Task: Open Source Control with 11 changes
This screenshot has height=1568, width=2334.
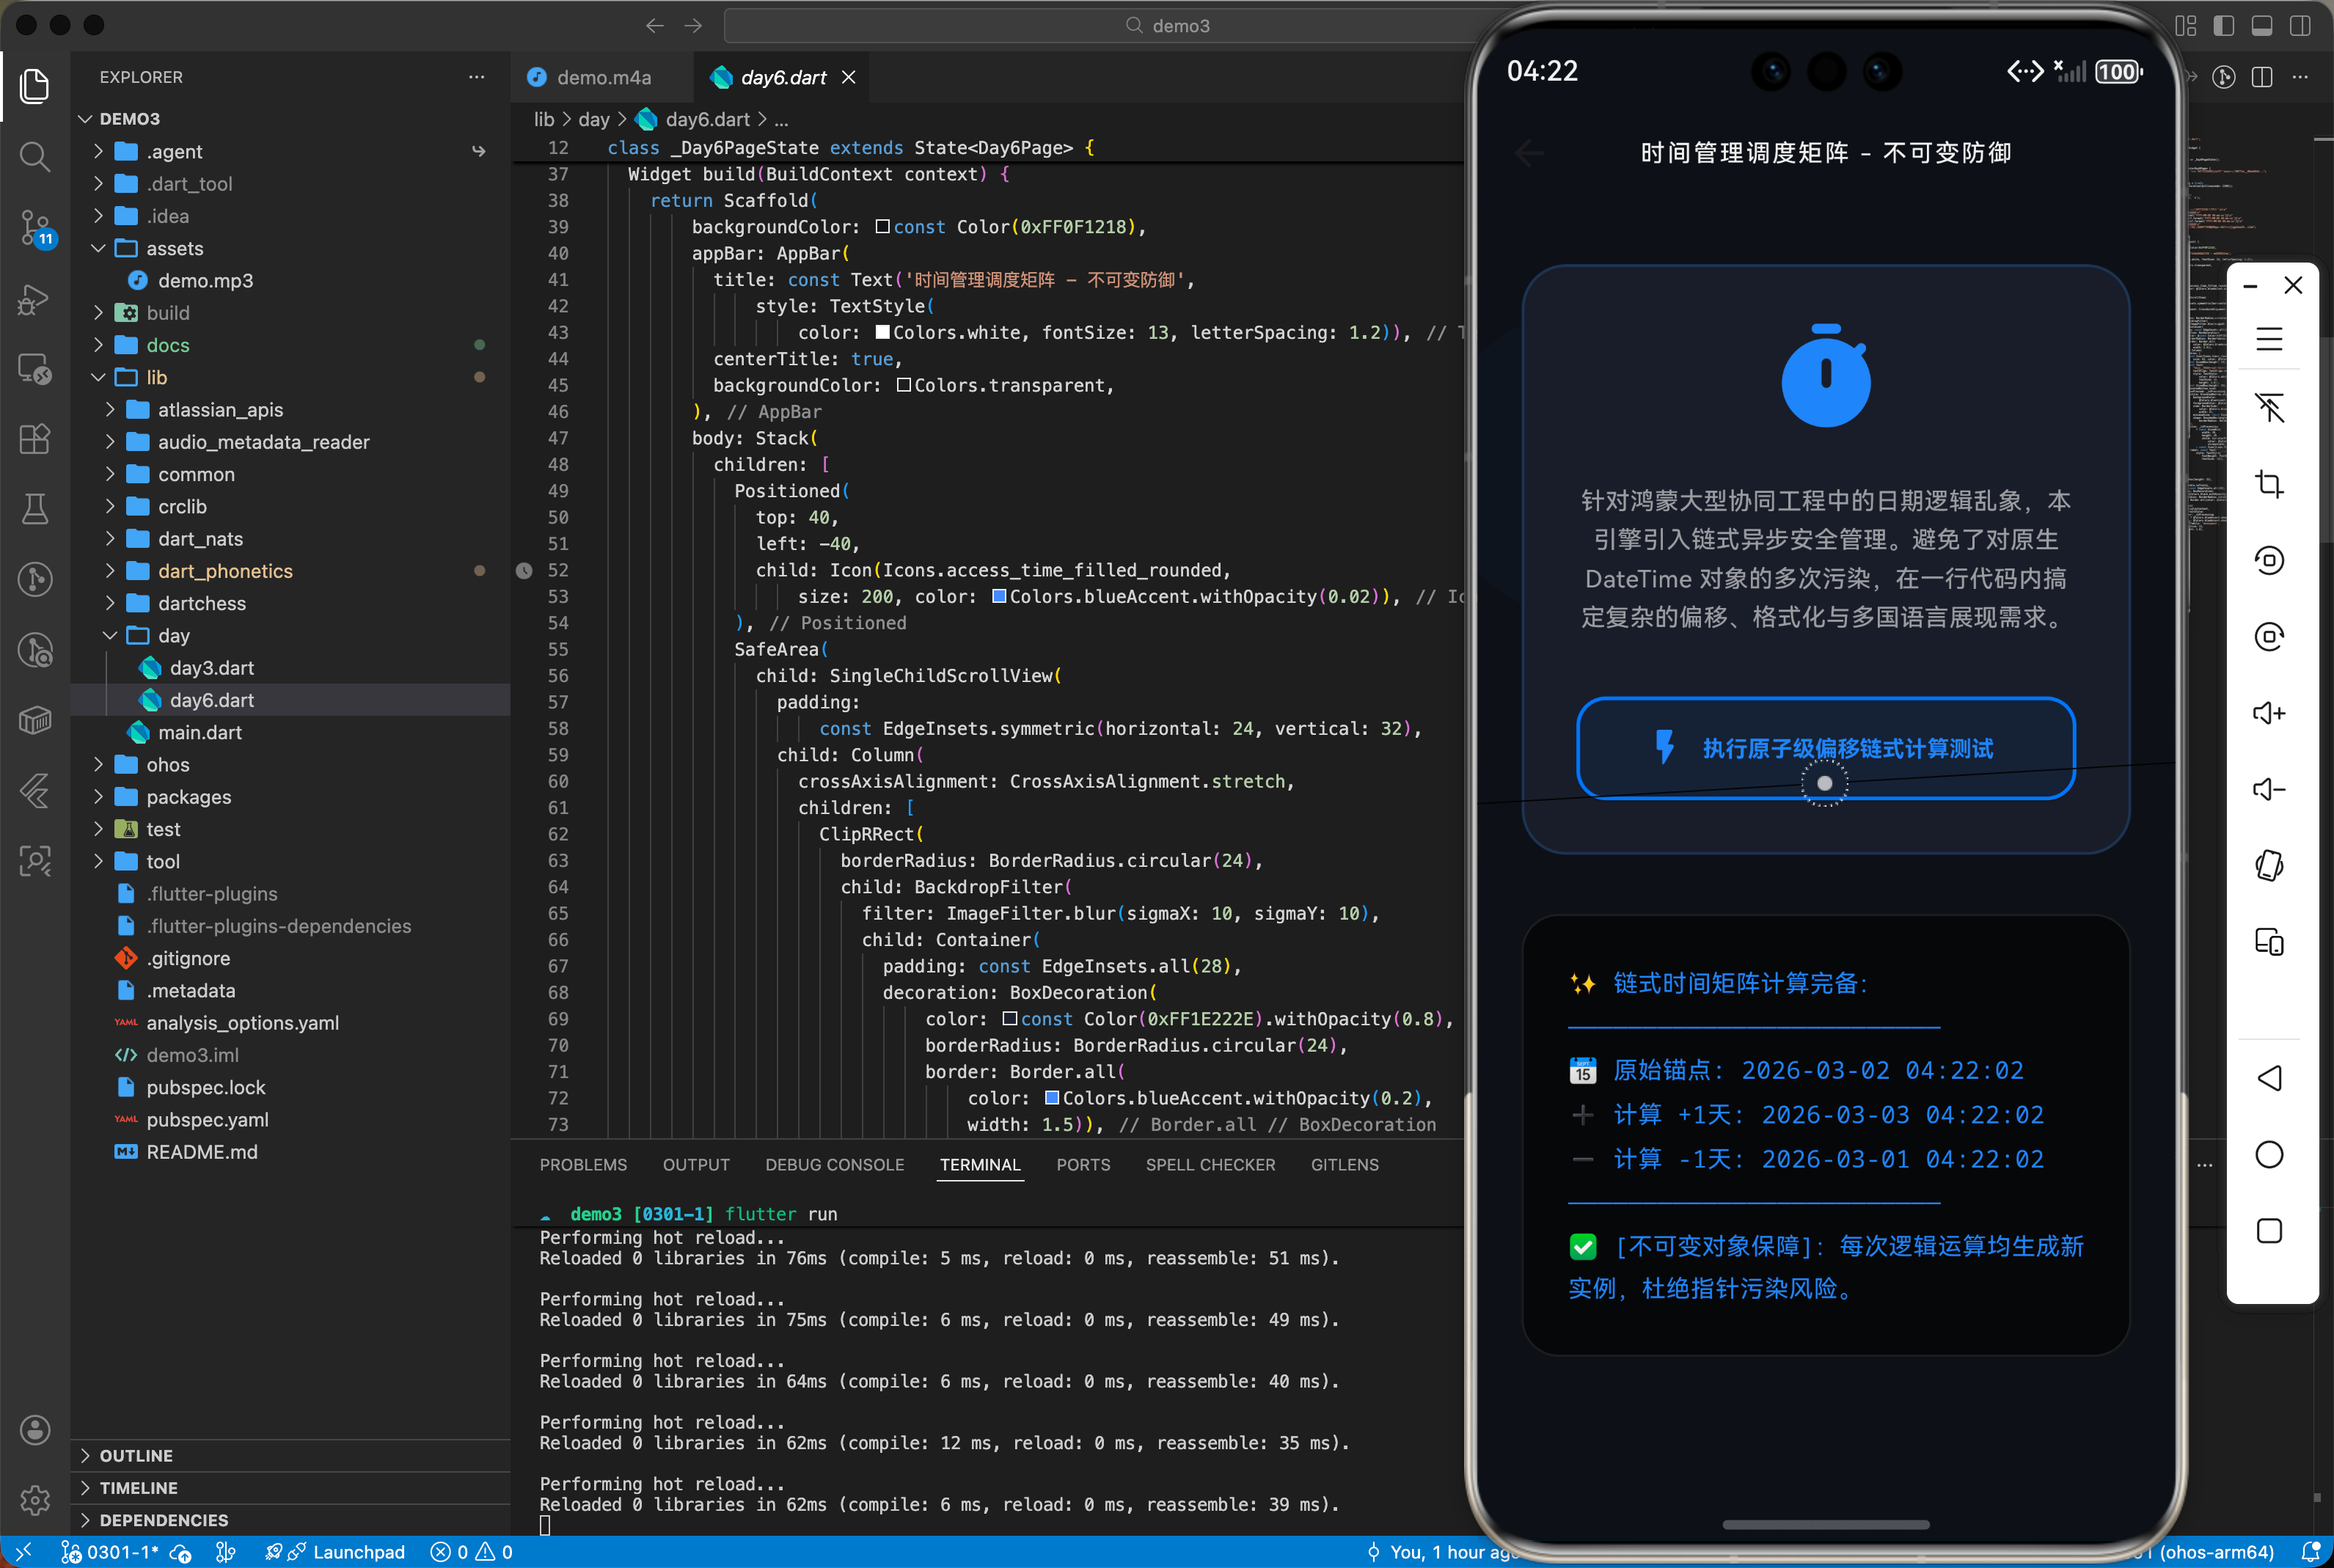Action: (35, 228)
